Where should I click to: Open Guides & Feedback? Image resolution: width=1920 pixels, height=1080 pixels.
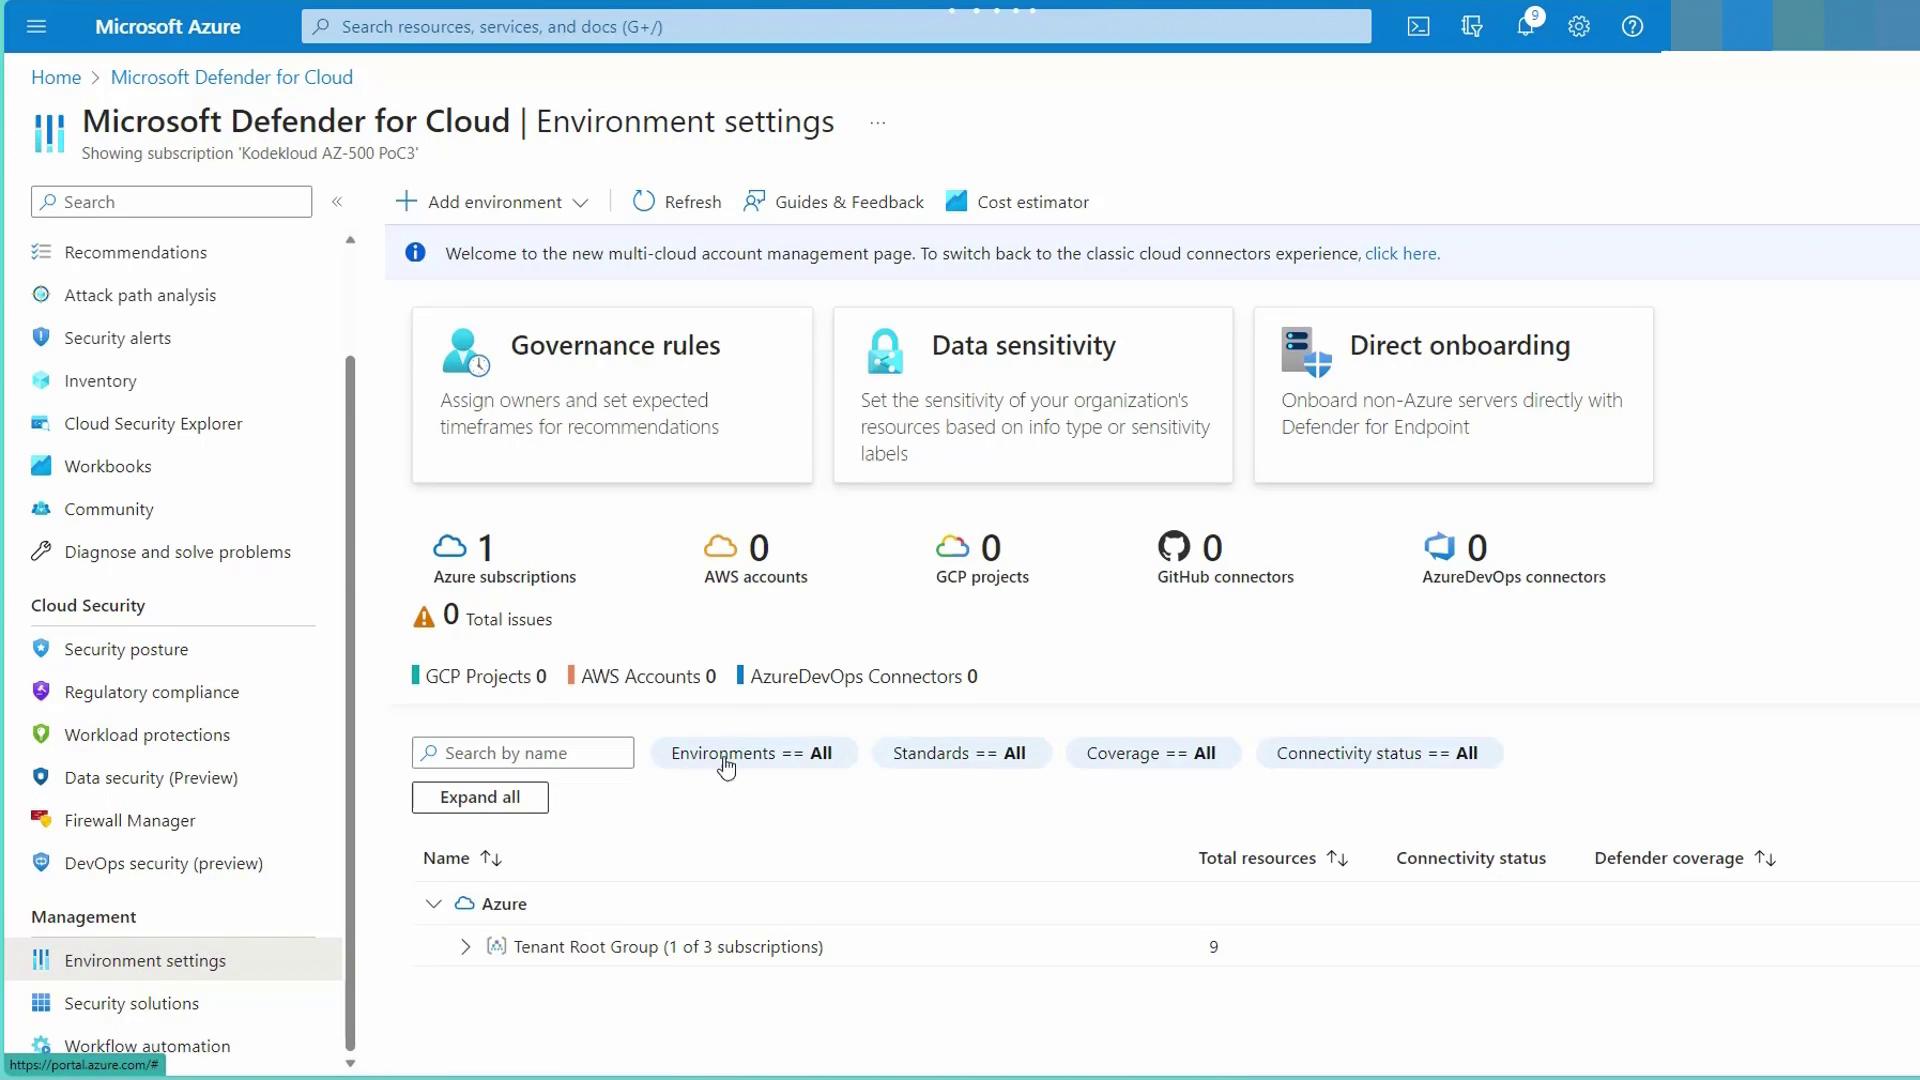pos(834,202)
